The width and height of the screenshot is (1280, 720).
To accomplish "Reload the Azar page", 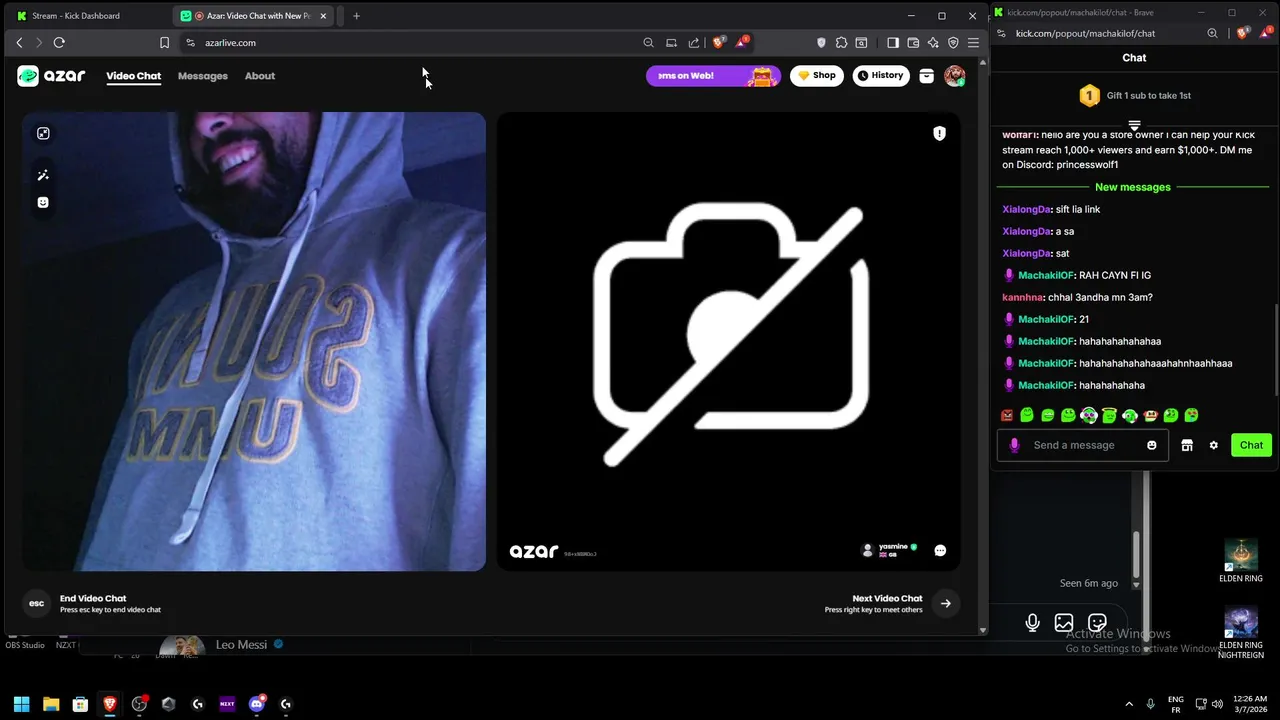I will tap(59, 43).
